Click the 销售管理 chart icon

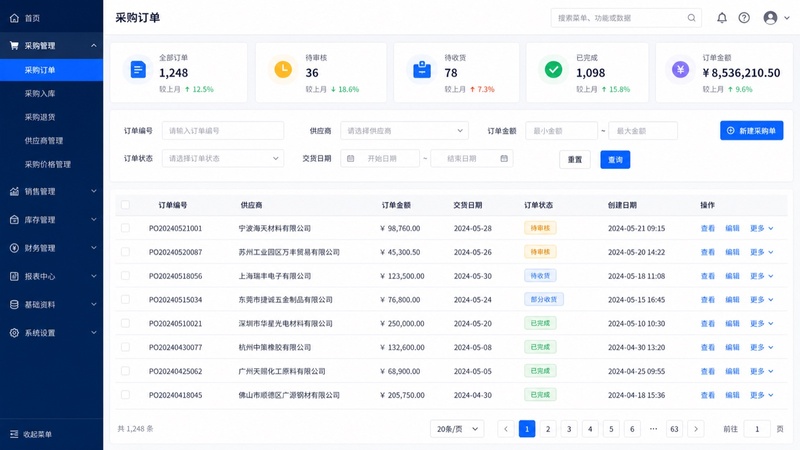point(14,192)
